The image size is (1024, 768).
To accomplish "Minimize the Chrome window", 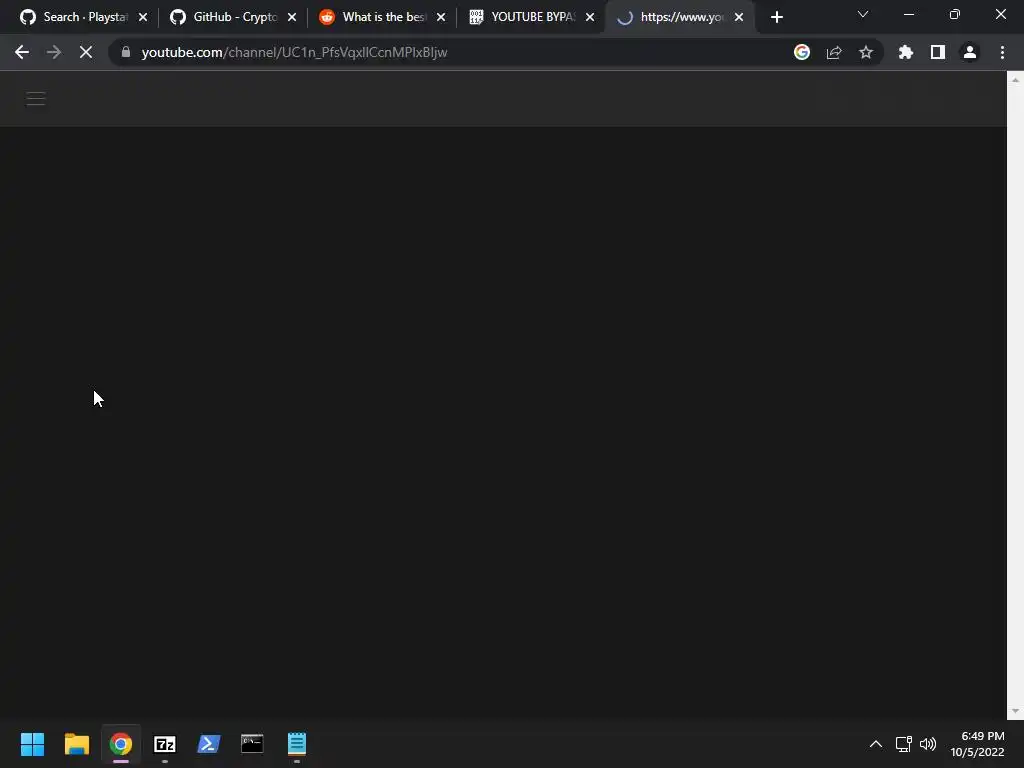I will (908, 14).
